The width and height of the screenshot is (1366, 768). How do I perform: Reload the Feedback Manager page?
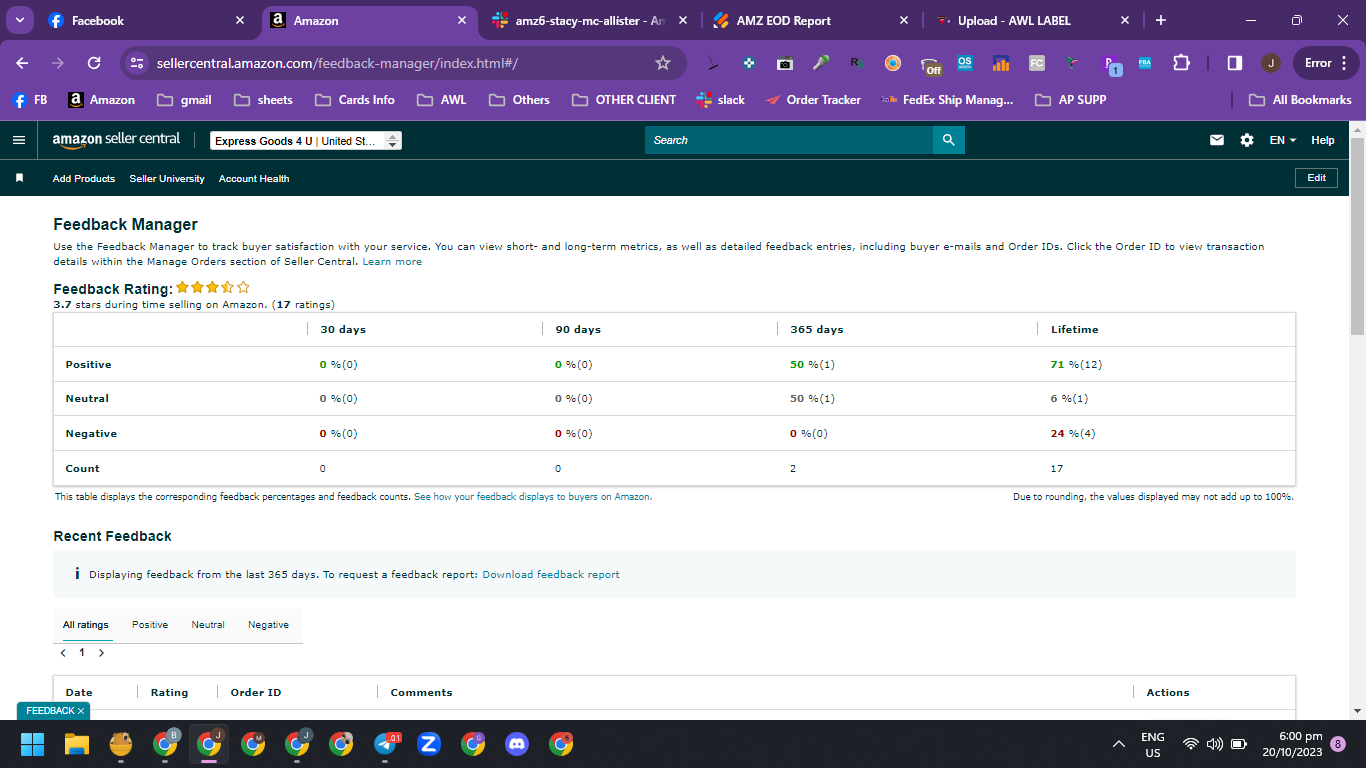(94, 63)
